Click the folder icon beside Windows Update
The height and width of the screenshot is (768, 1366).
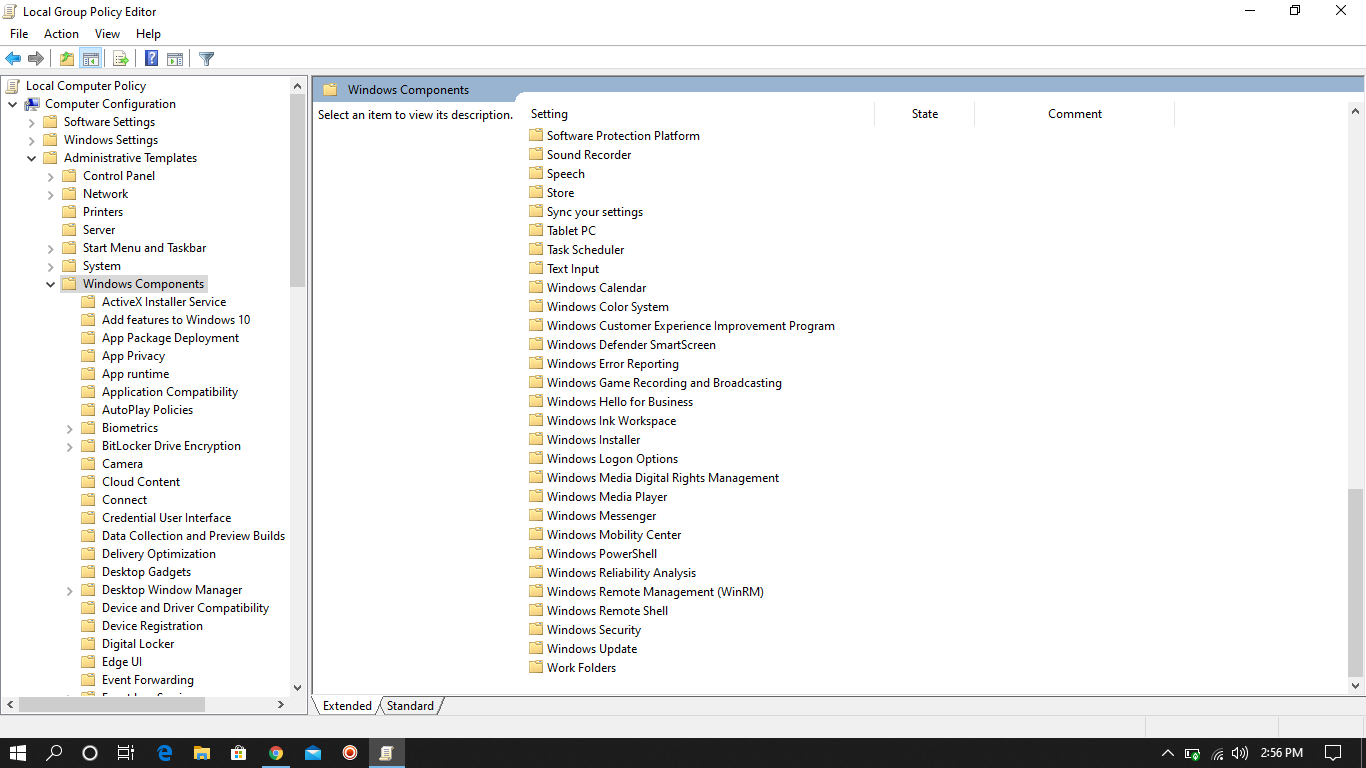click(536, 649)
